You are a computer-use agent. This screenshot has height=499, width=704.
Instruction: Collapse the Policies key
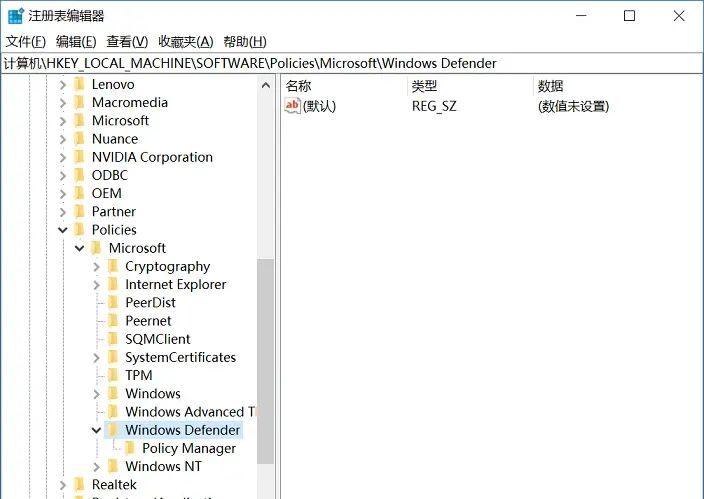tap(63, 230)
